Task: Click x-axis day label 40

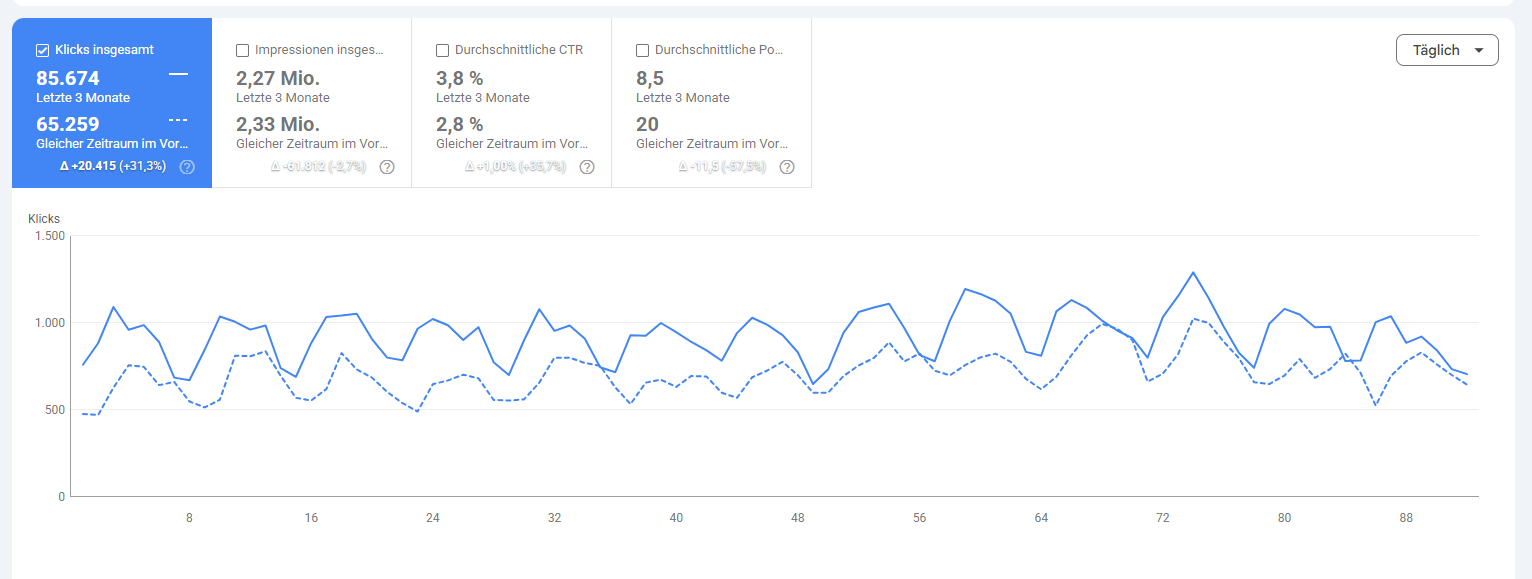Action: (x=676, y=518)
